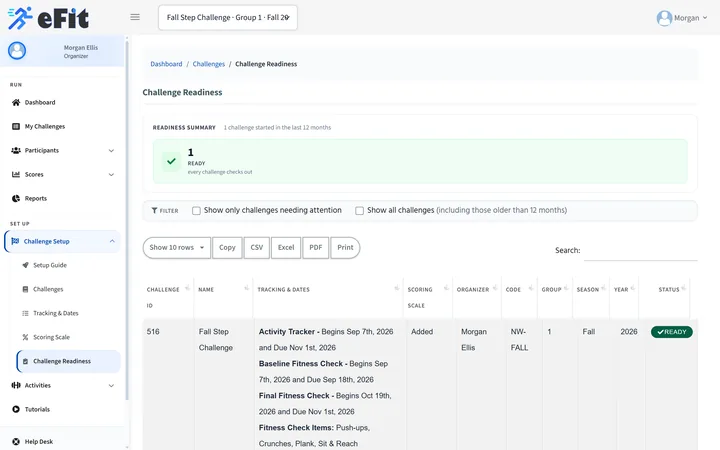The height and width of the screenshot is (450, 720).
Task: Expand the Participants chevron
Action: pos(111,151)
